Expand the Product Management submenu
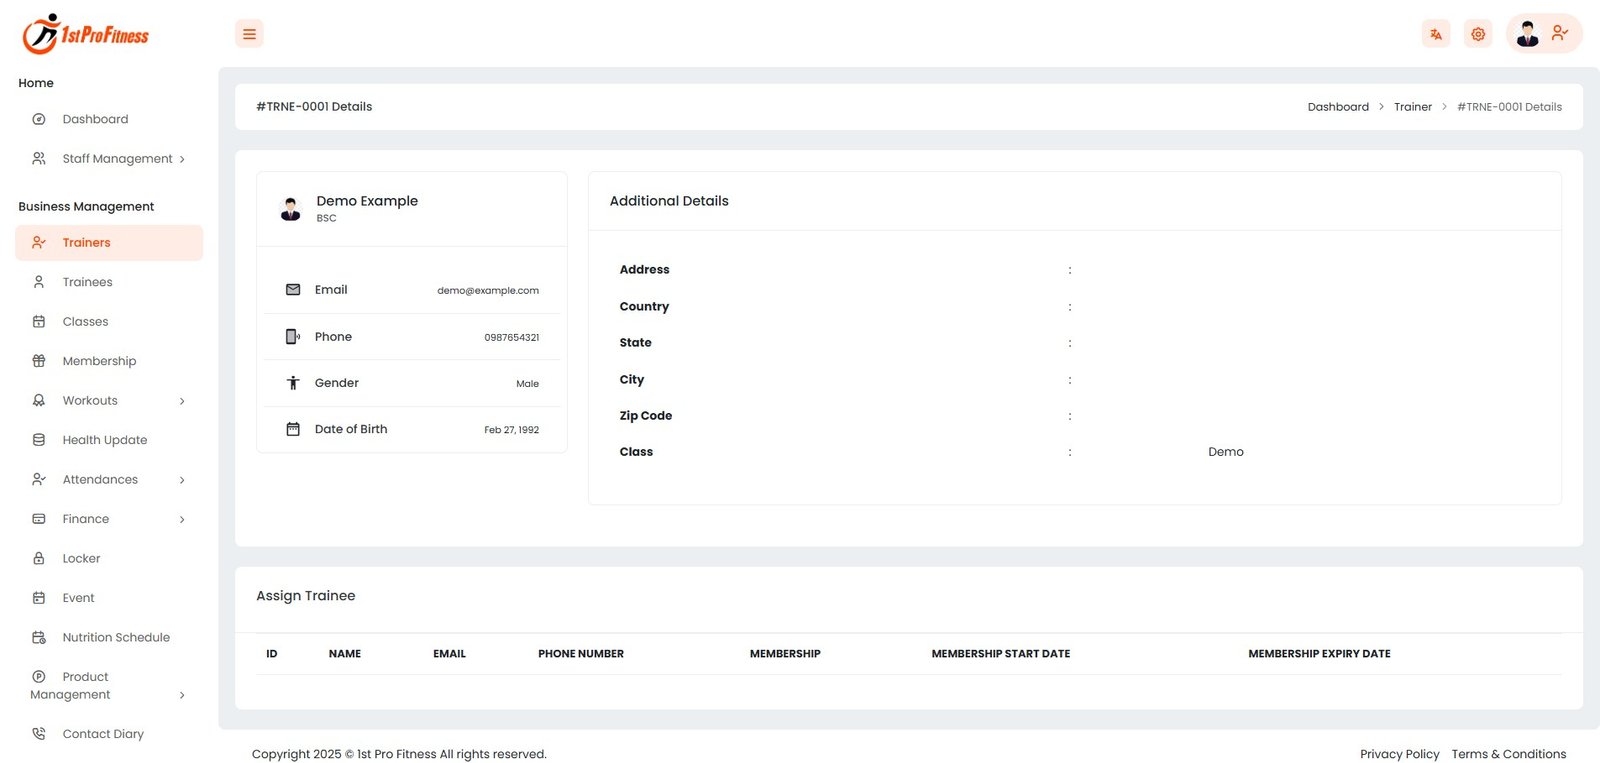The image size is (1600, 763). pyautogui.click(x=181, y=695)
